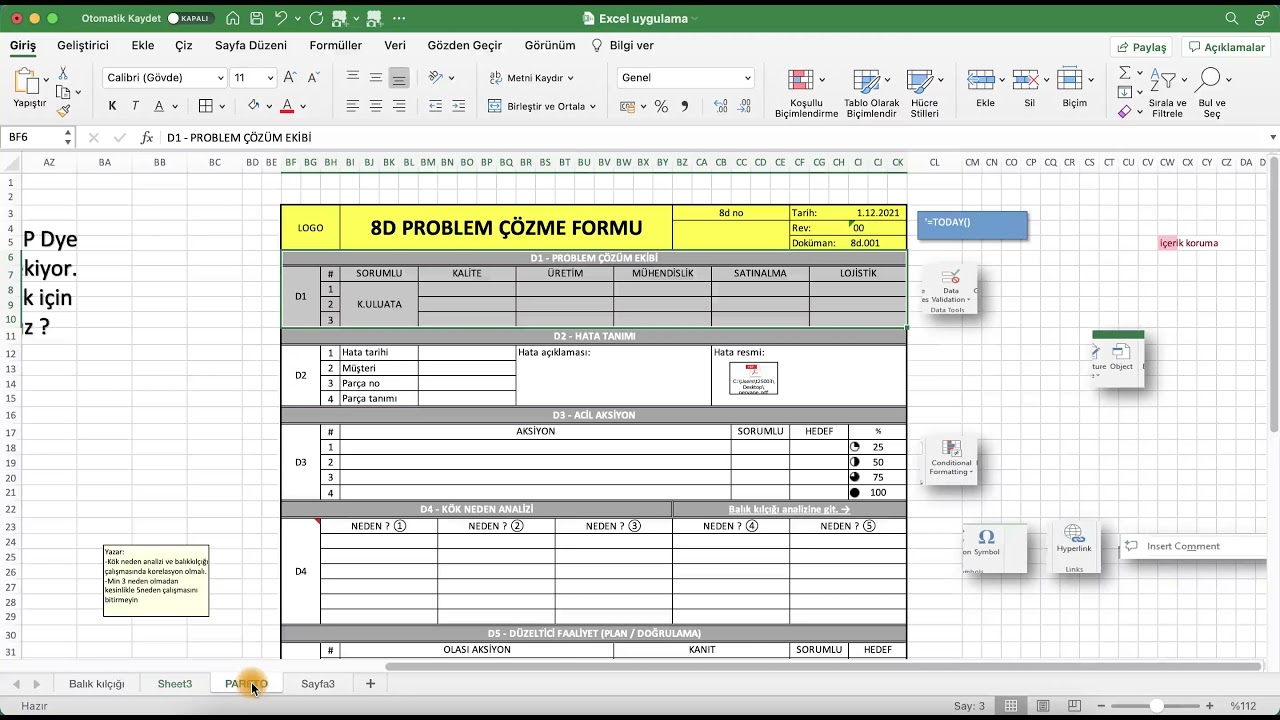Viewport: 1280px width, 720px height.
Task: Toggle Bold formatting K button
Action: [112, 106]
